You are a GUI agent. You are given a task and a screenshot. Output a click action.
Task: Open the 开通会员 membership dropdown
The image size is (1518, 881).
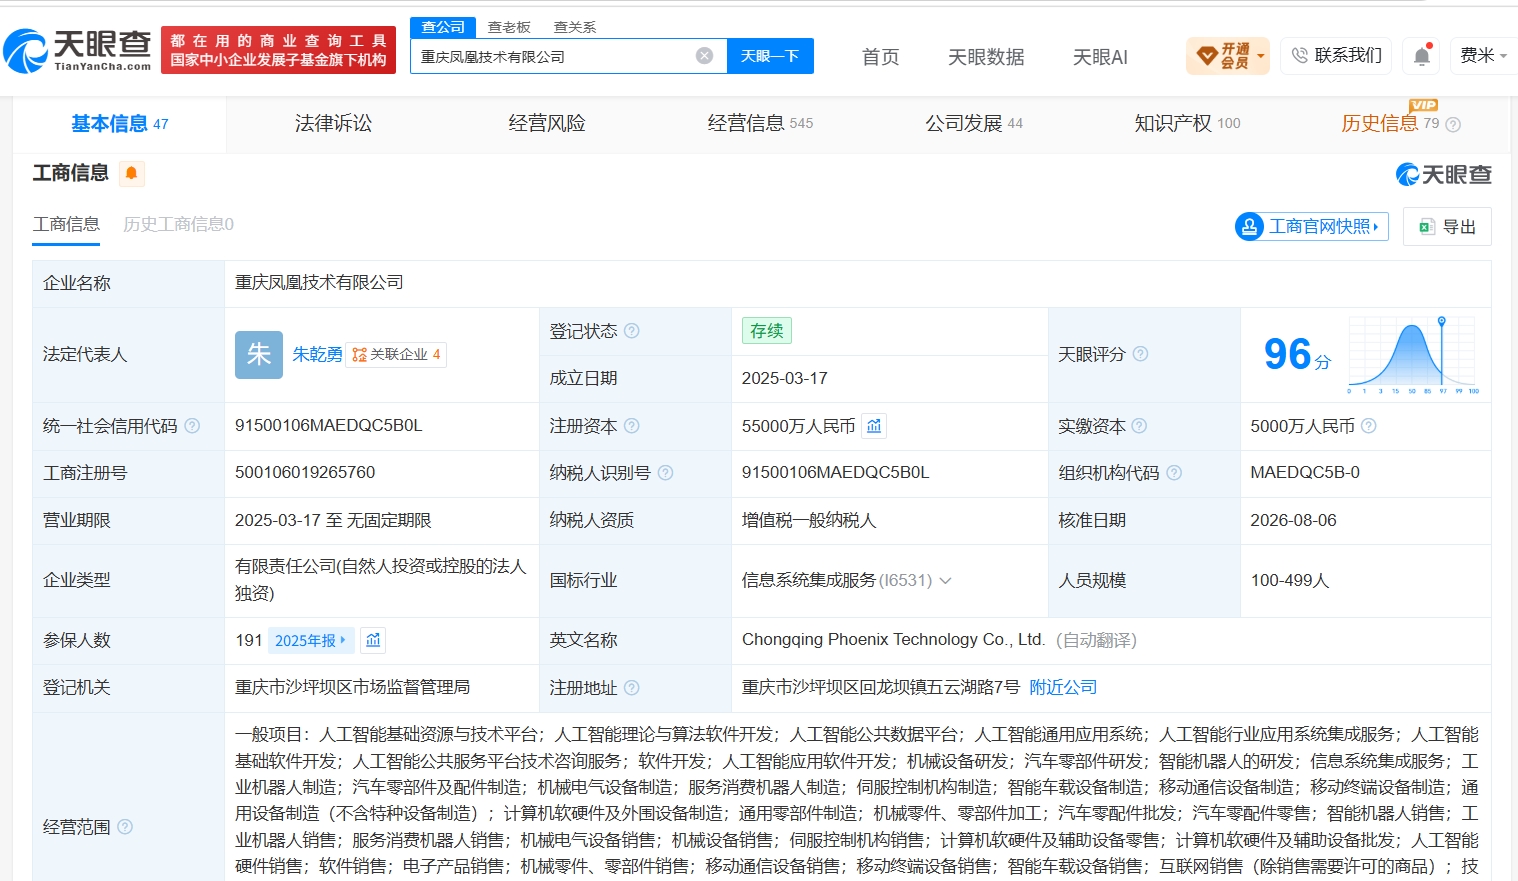(1228, 56)
